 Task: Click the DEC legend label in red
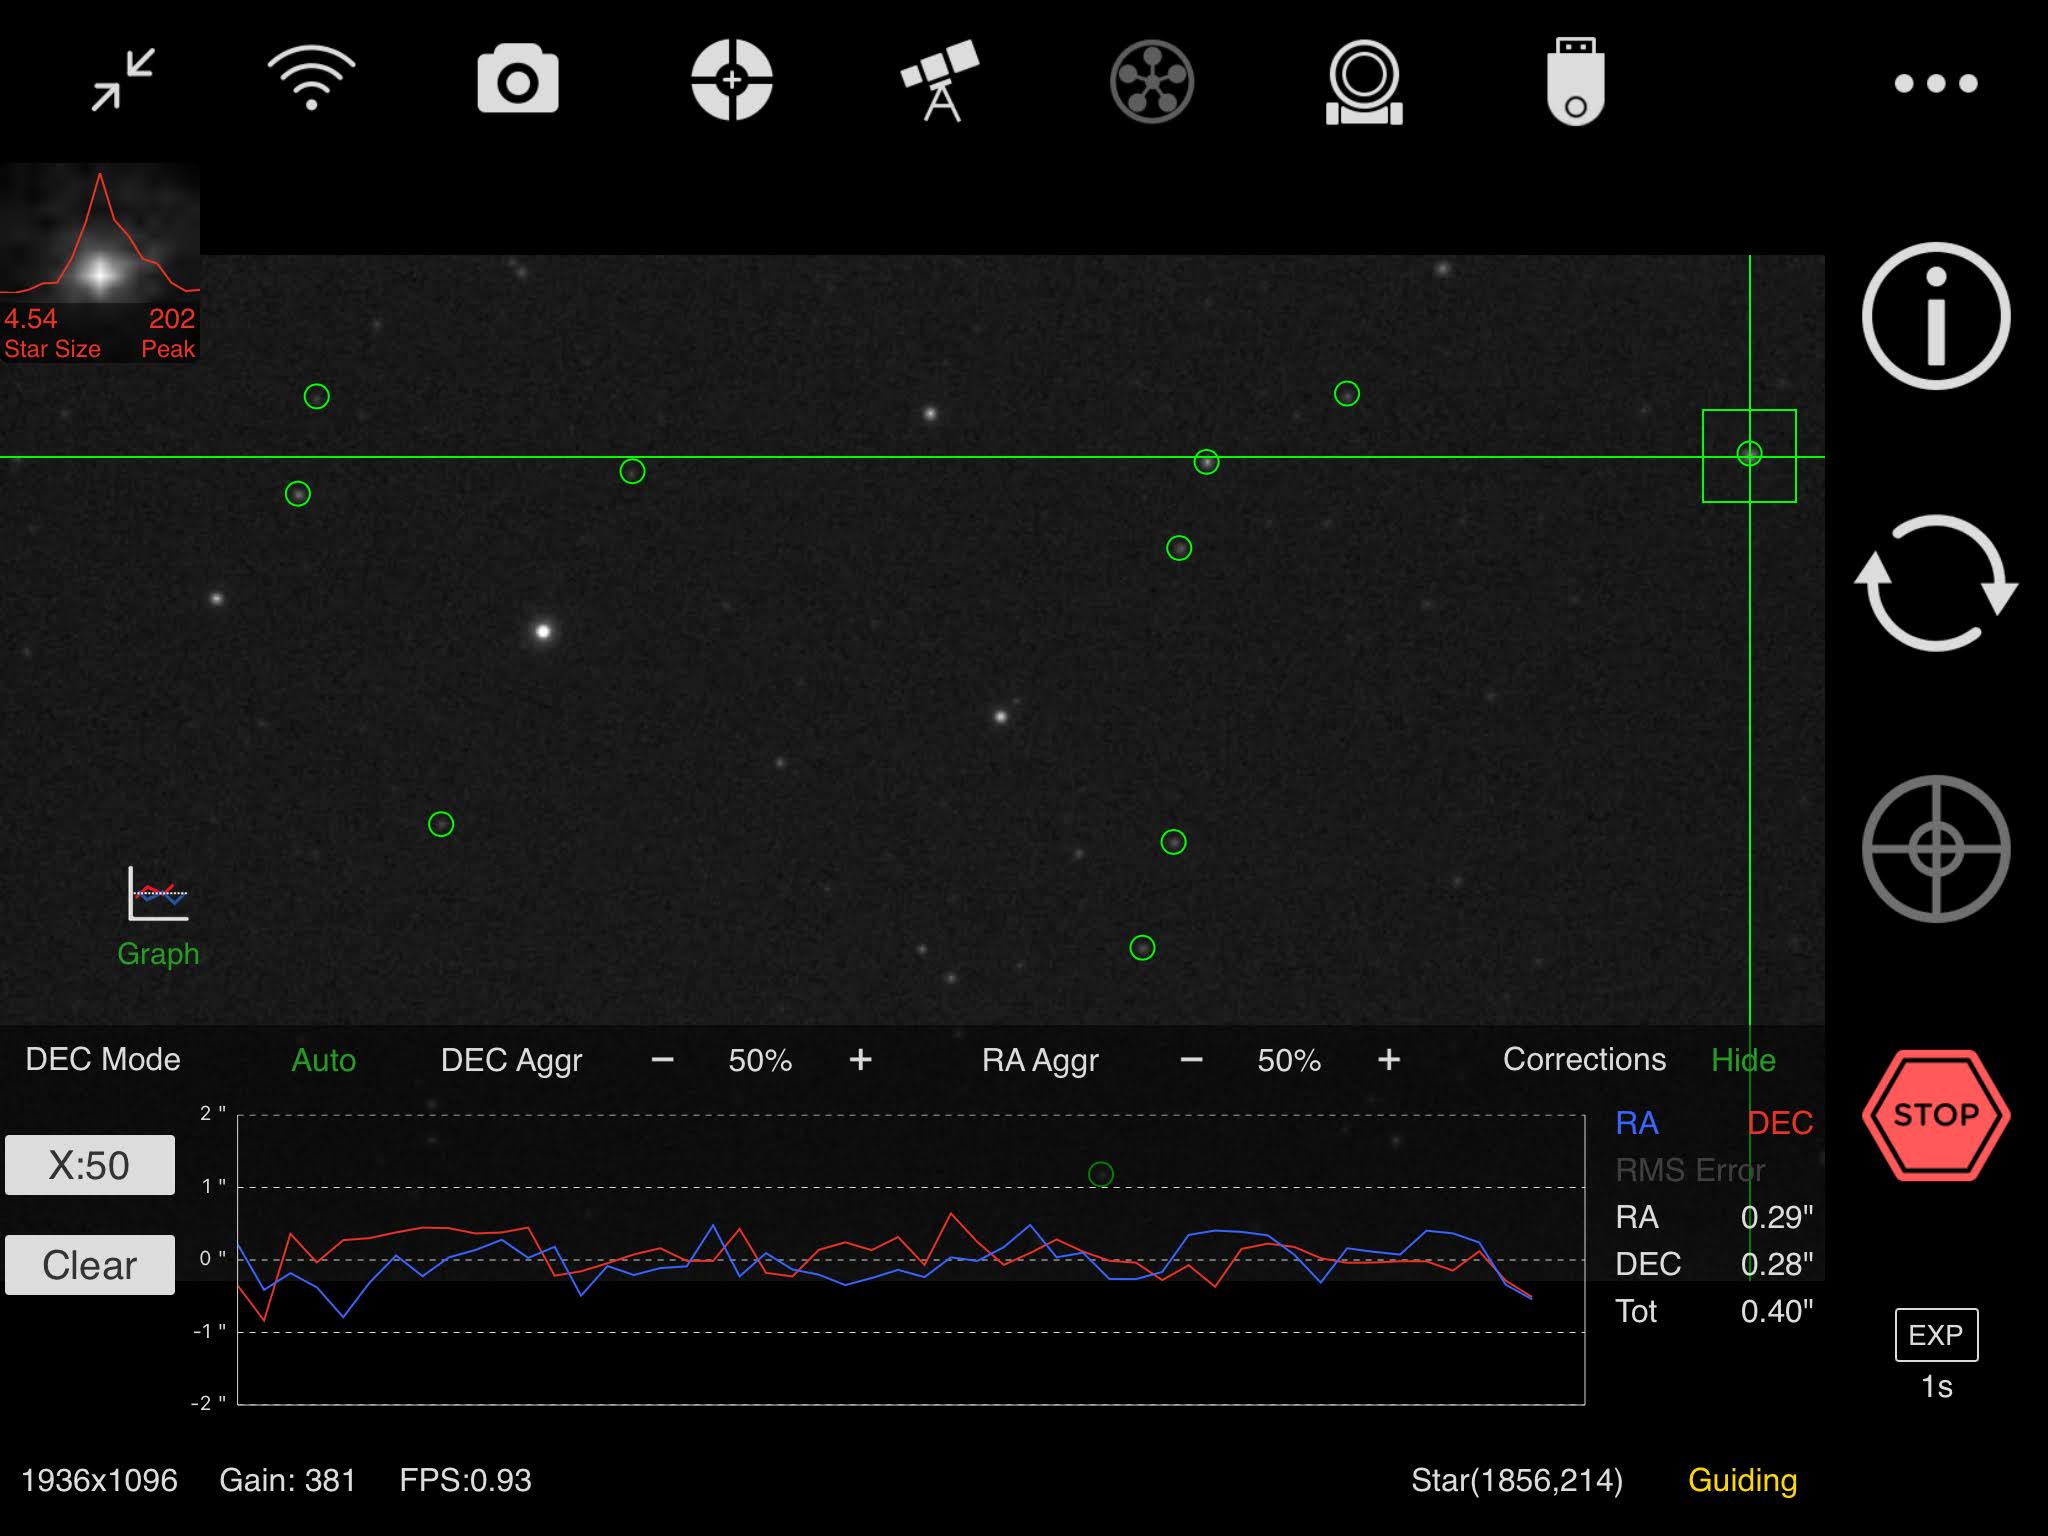[x=1780, y=1123]
